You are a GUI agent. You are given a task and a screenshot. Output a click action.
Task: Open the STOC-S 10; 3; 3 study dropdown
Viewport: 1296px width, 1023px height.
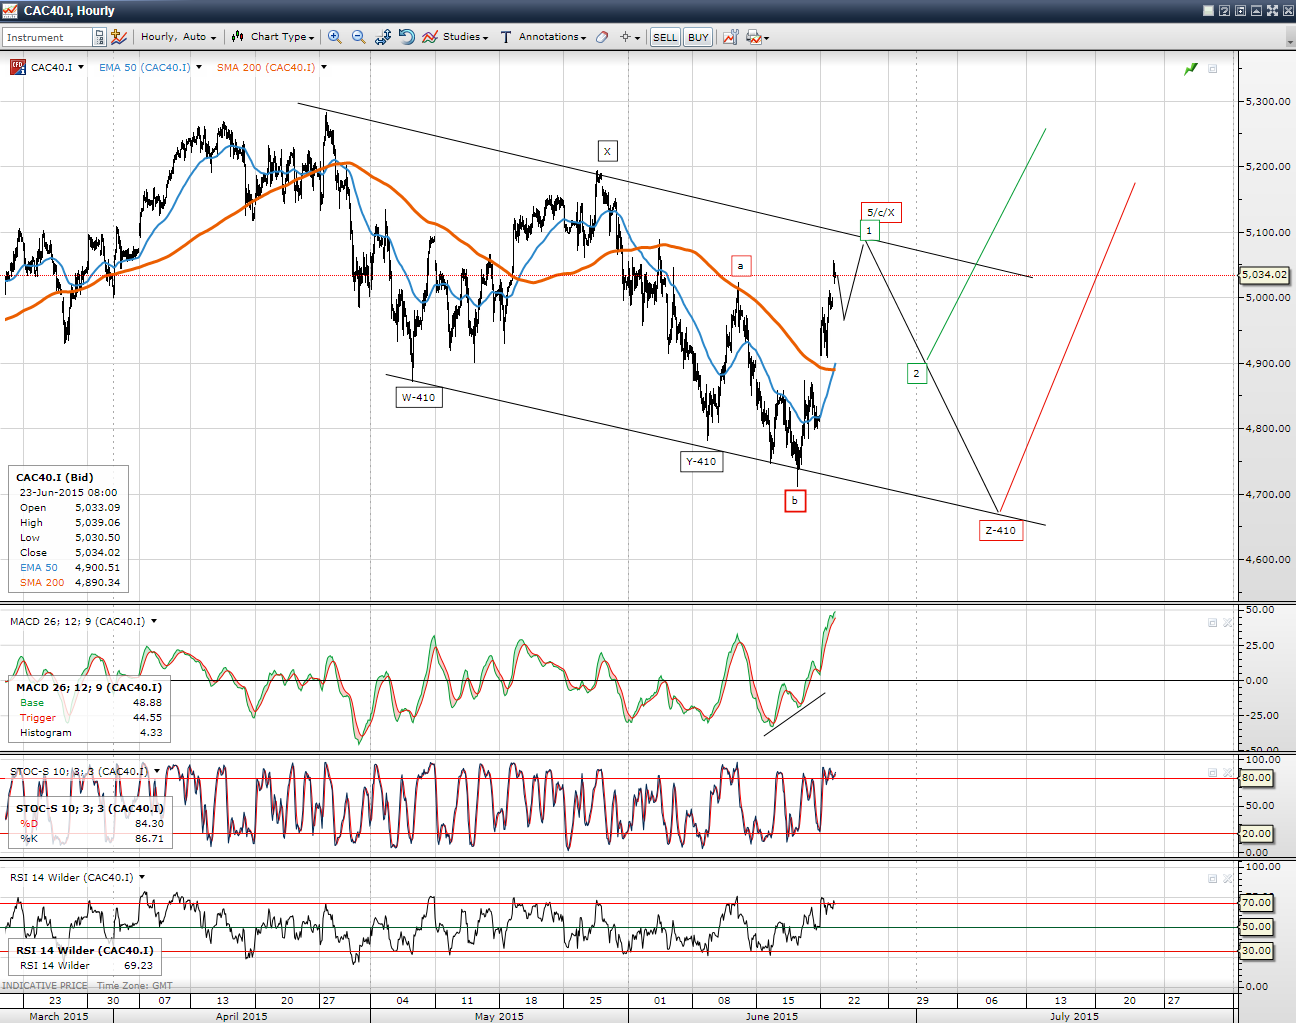[157, 771]
